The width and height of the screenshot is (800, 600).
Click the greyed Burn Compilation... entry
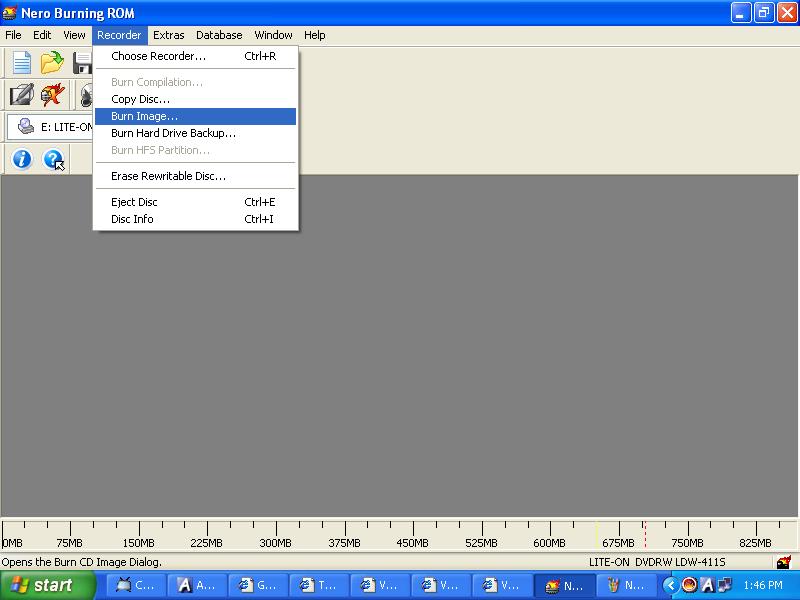195,82
